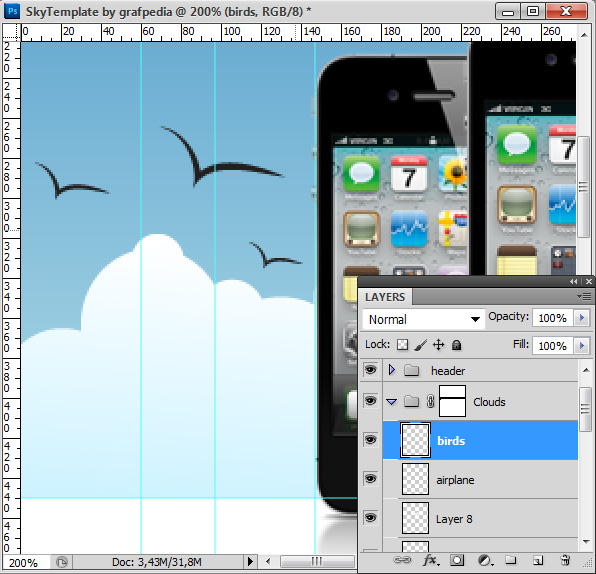Click the ruler origin corner
Image resolution: width=596 pixels, height=574 pixels.
pos(11,32)
